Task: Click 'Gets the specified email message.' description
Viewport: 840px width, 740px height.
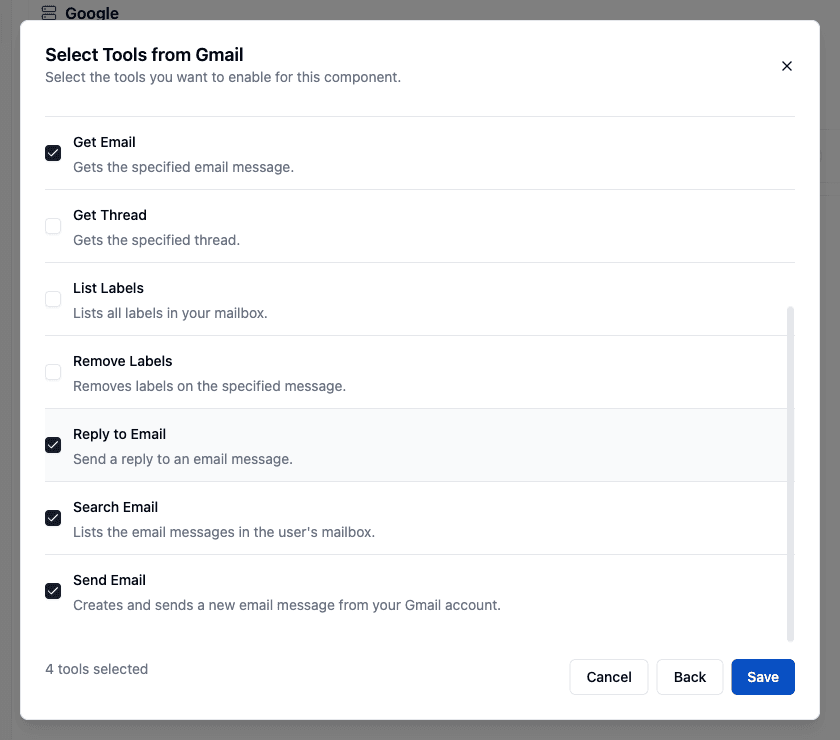Action: click(x=183, y=167)
